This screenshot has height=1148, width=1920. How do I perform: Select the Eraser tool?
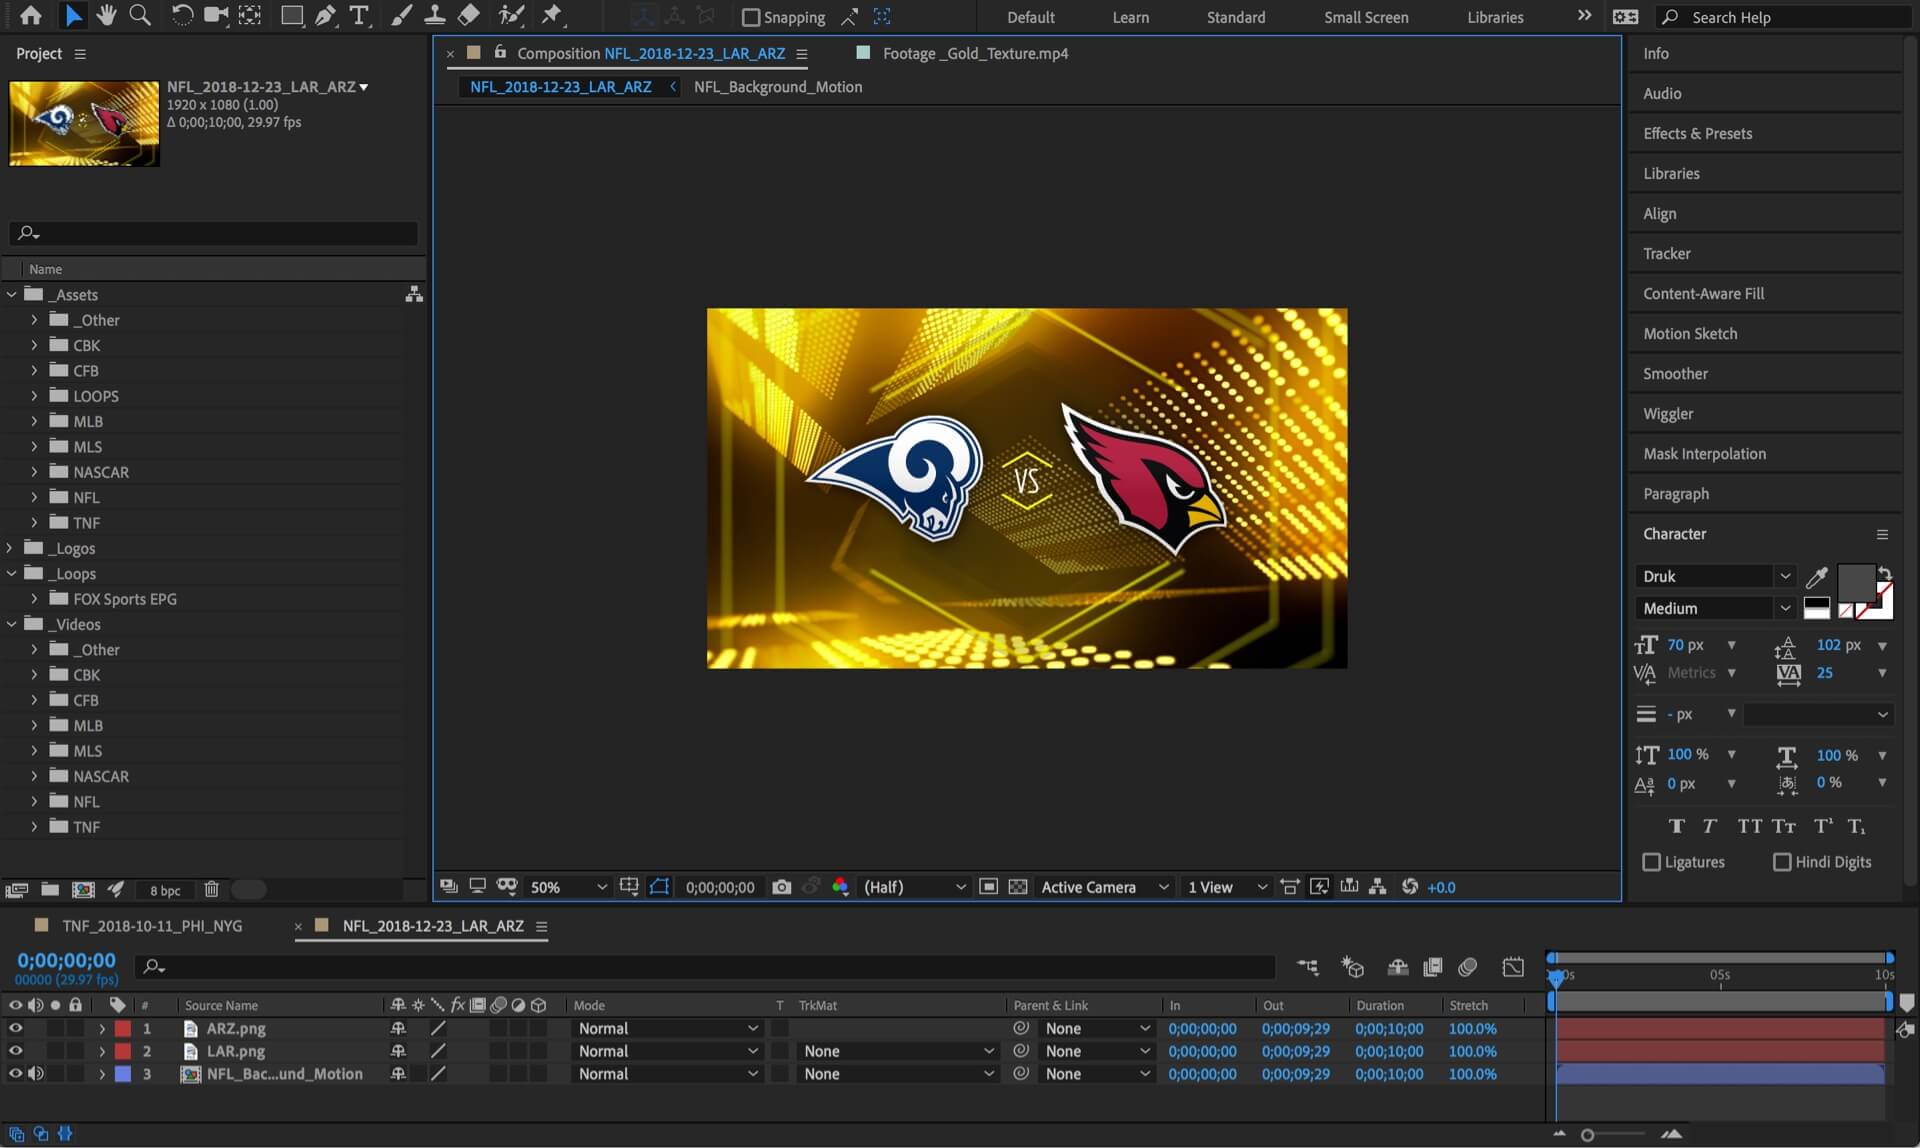tap(469, 15)
